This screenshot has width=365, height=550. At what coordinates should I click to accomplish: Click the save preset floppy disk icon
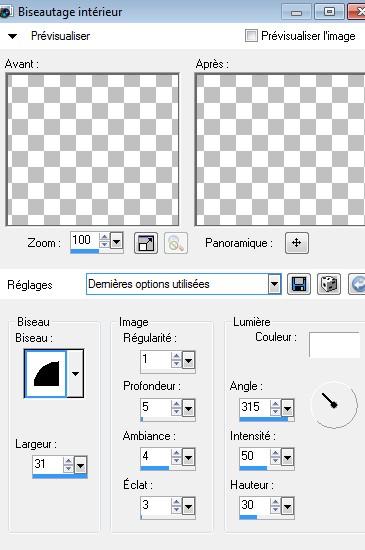(299, 284)
